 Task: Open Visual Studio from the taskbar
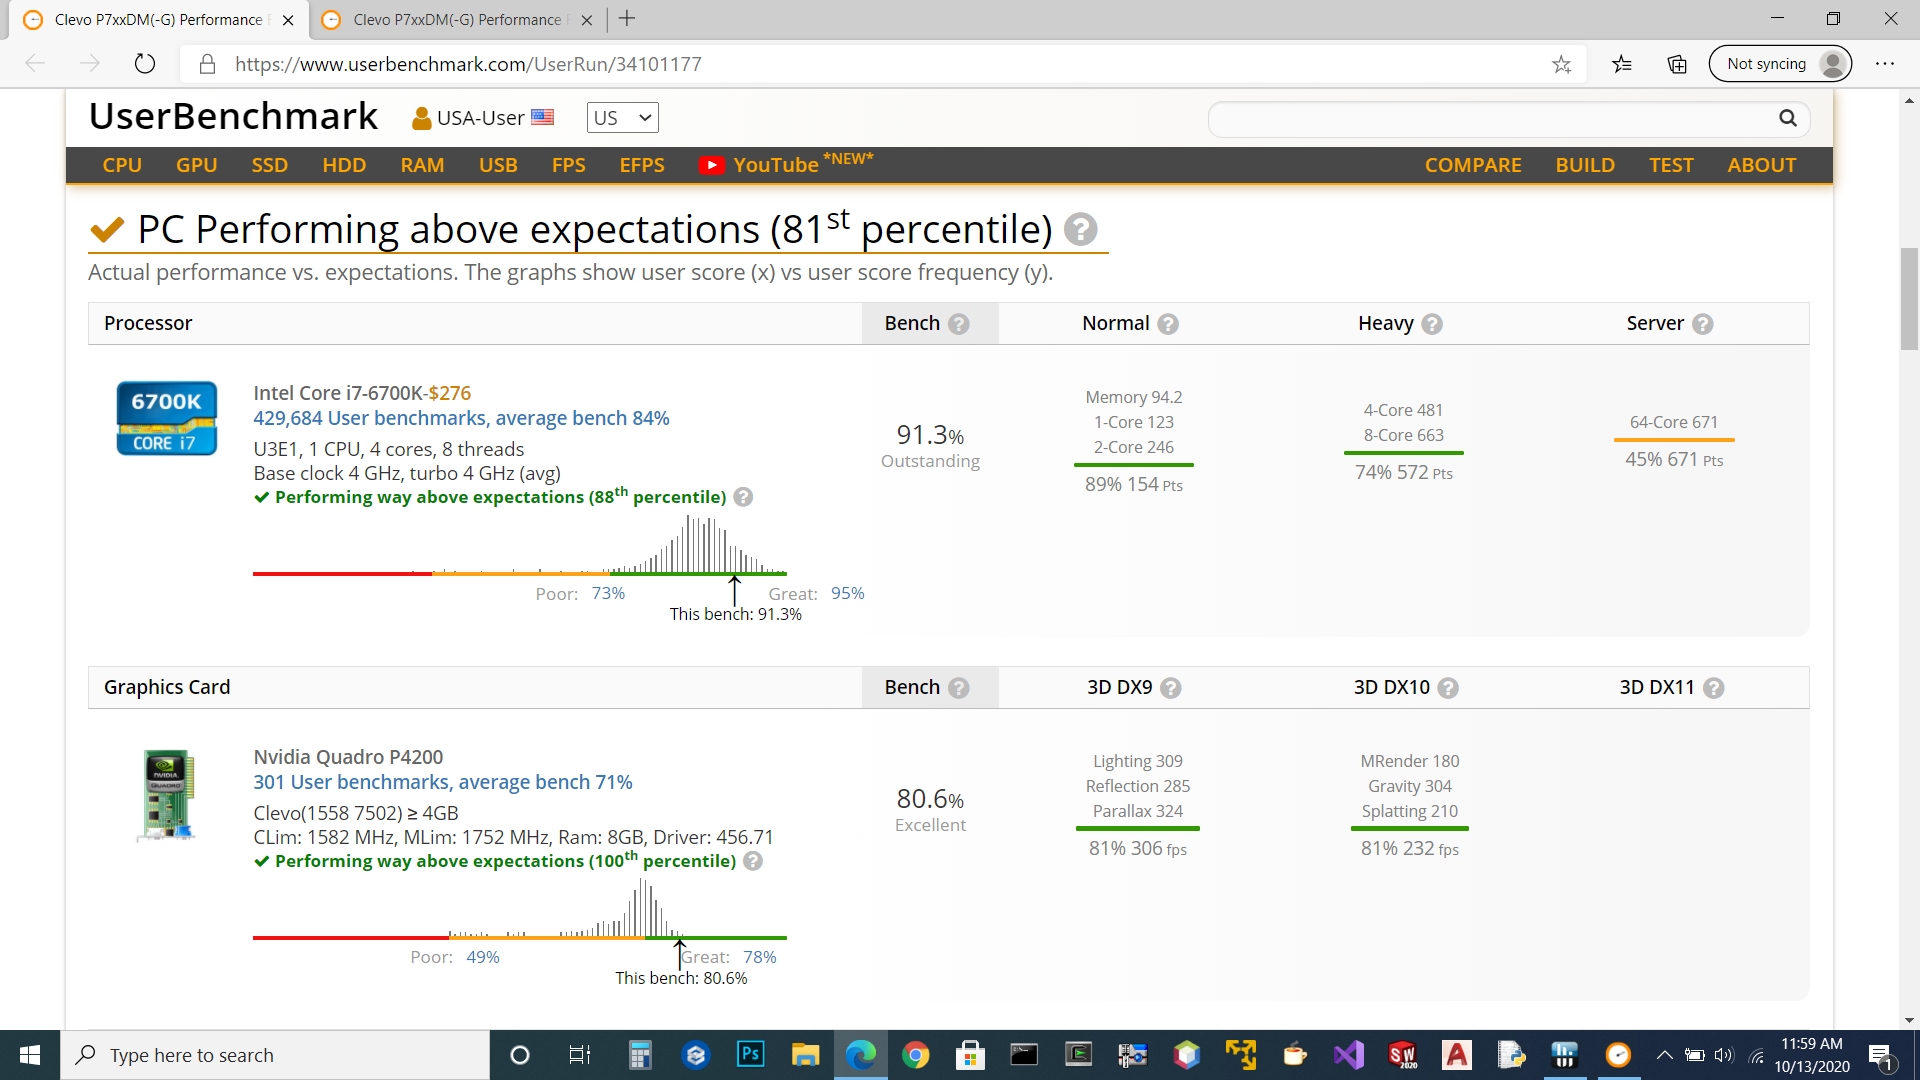pyautogui.click(x=1348, y=1054)
